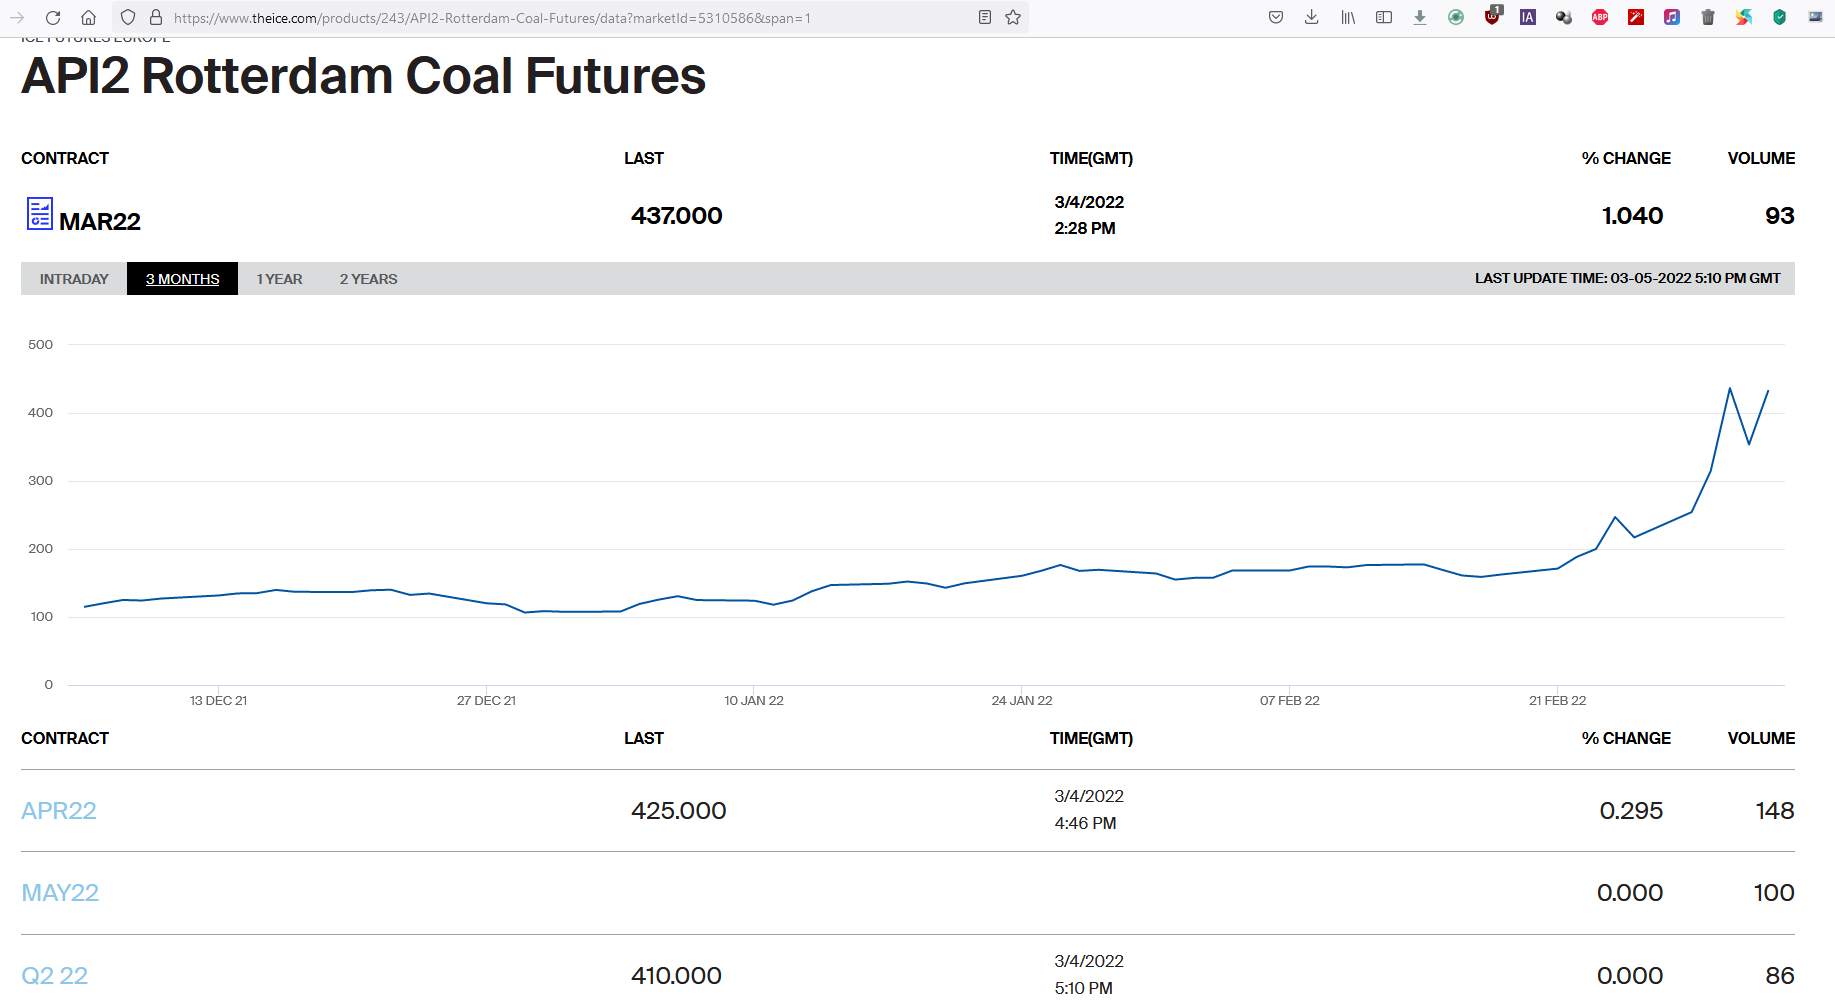Show the 1 Year chart range

(x=279, y=279)
